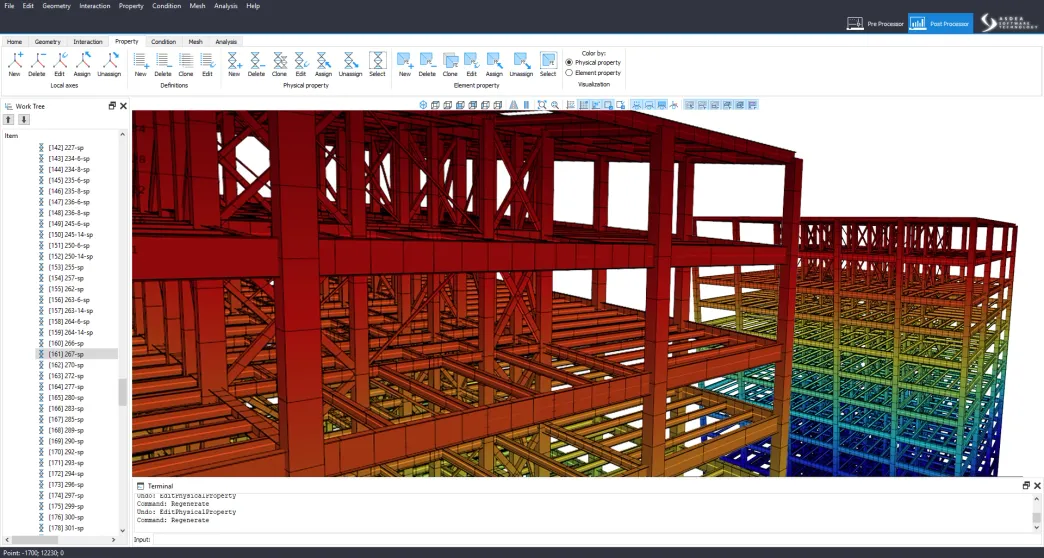1044x558 pixels.
Task: Create a new definition
Action: pos(140,65)
